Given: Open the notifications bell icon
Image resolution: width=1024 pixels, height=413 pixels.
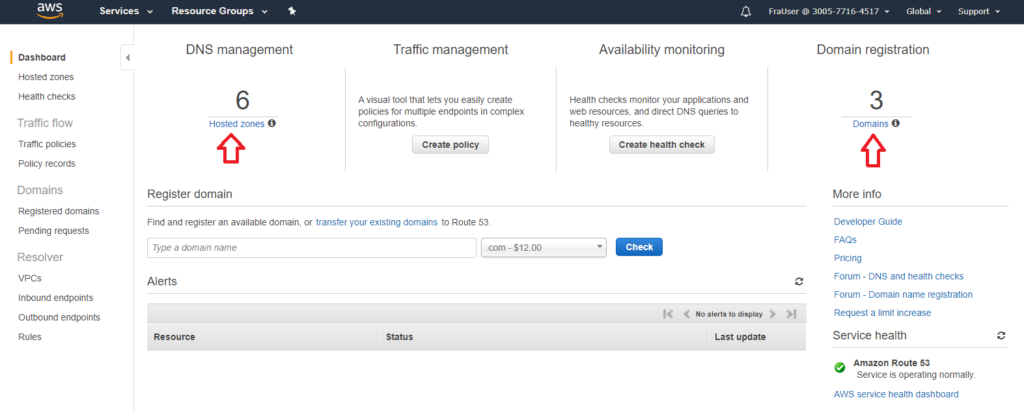Looking at the screenshot, I should click(x=745, y=12).
